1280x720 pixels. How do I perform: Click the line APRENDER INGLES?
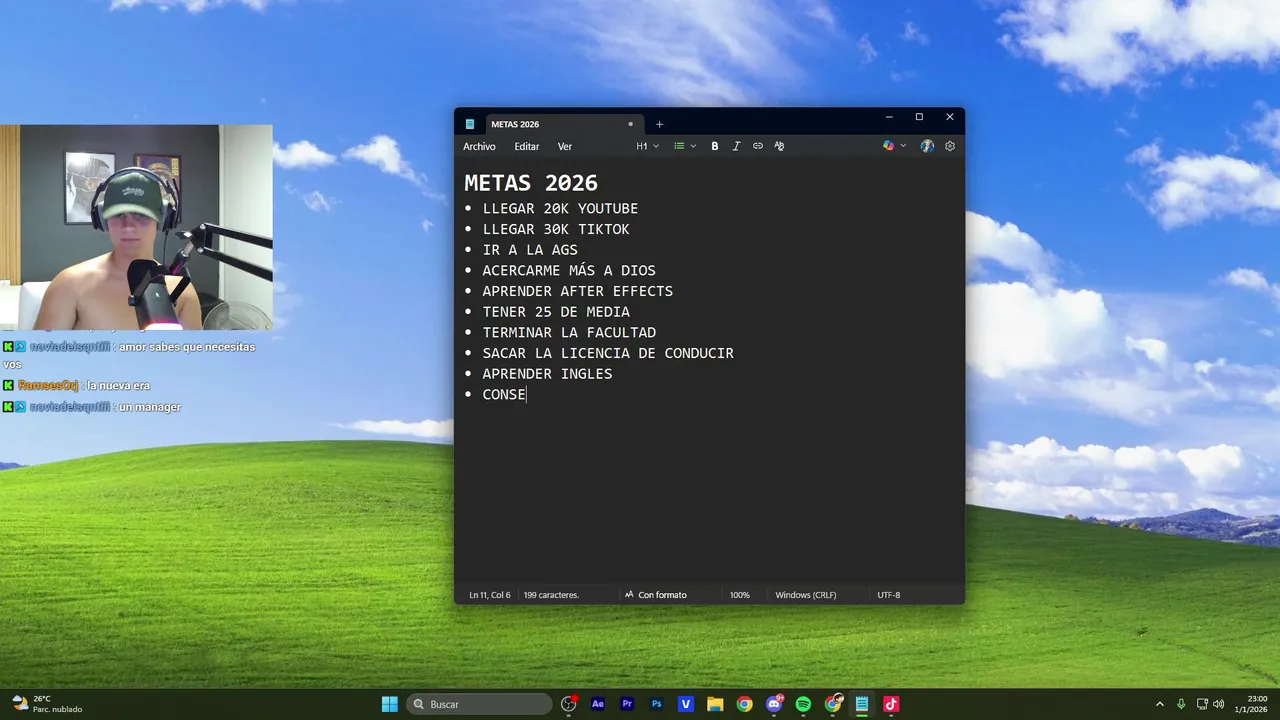(x=547, y=374)
